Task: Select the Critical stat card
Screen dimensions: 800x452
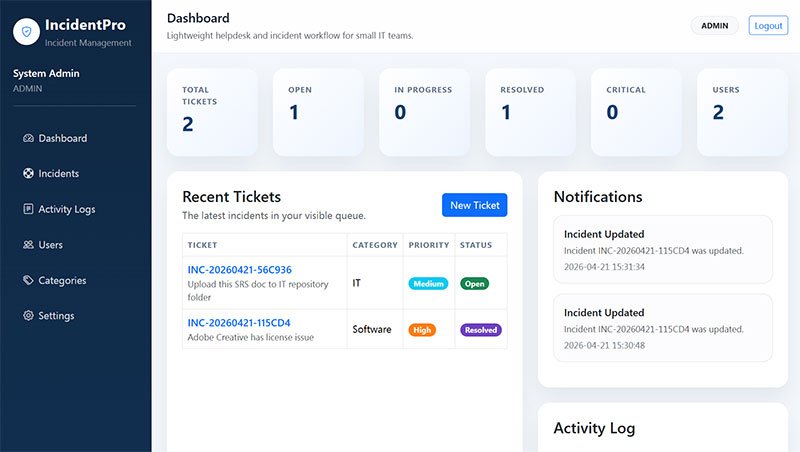Action: click(x=636, y=113)
